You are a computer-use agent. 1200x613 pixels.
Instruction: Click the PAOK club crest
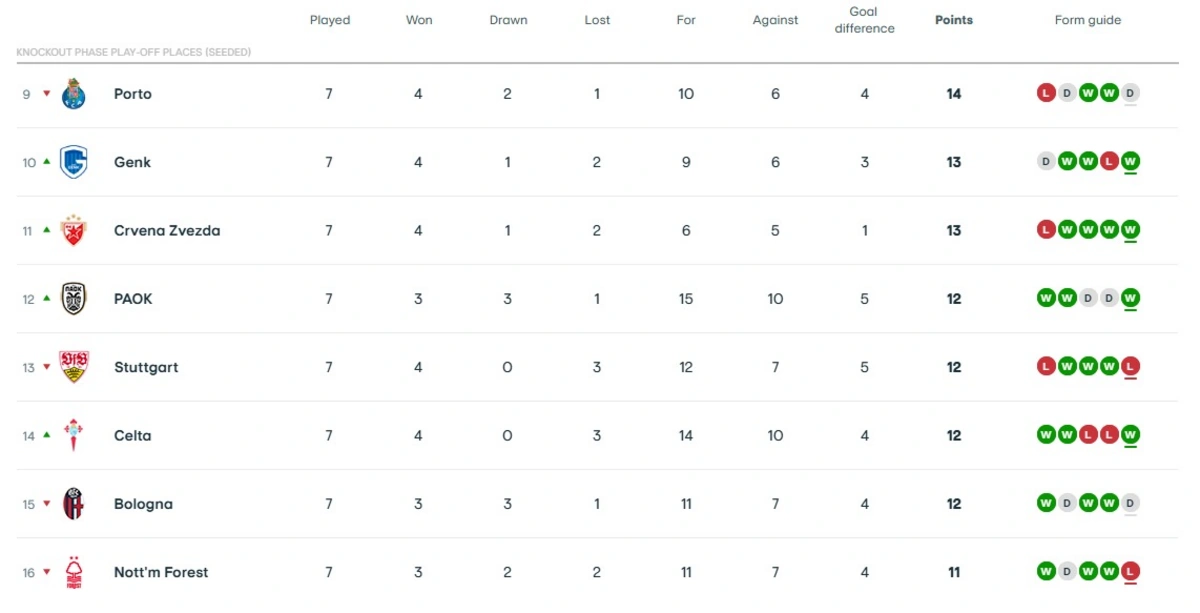pos(74,299)
